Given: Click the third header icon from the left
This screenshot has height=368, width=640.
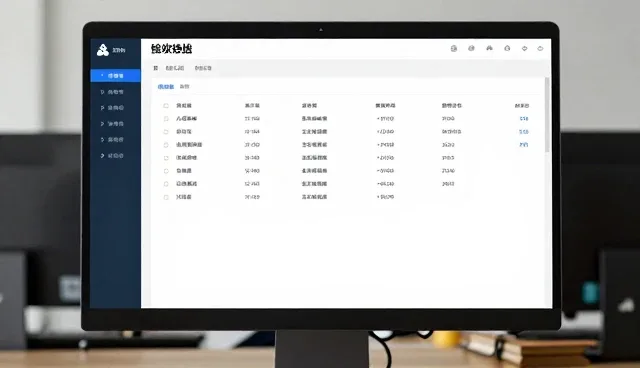Looking at the screenshot, I should 489,48.
